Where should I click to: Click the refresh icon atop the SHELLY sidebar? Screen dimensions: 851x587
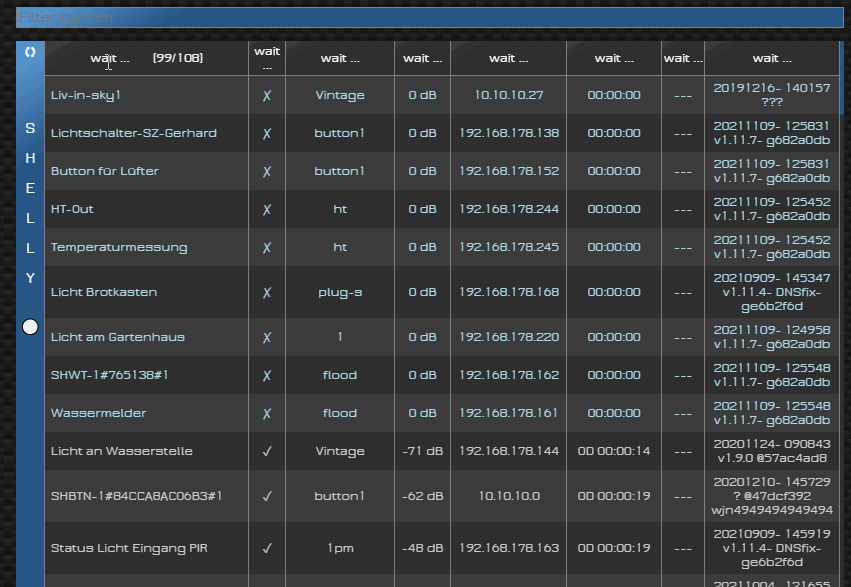coord(30,52)
